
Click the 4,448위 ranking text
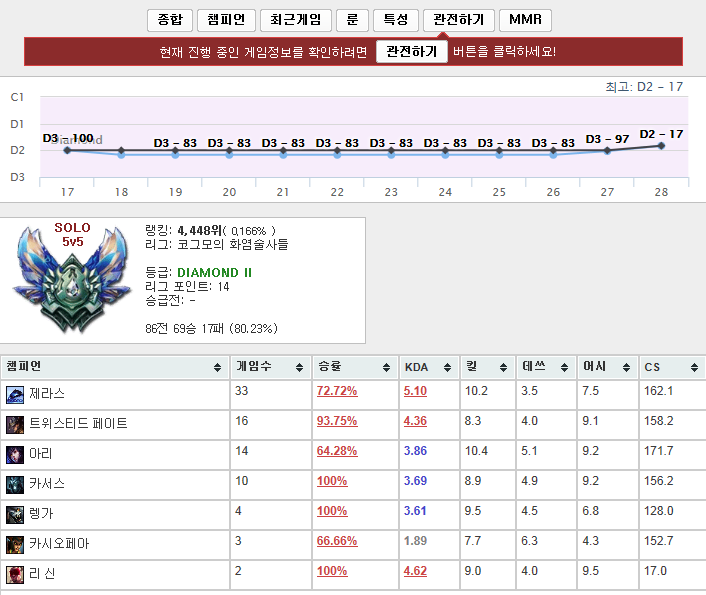pyautogui.click(x=199, y=231)
